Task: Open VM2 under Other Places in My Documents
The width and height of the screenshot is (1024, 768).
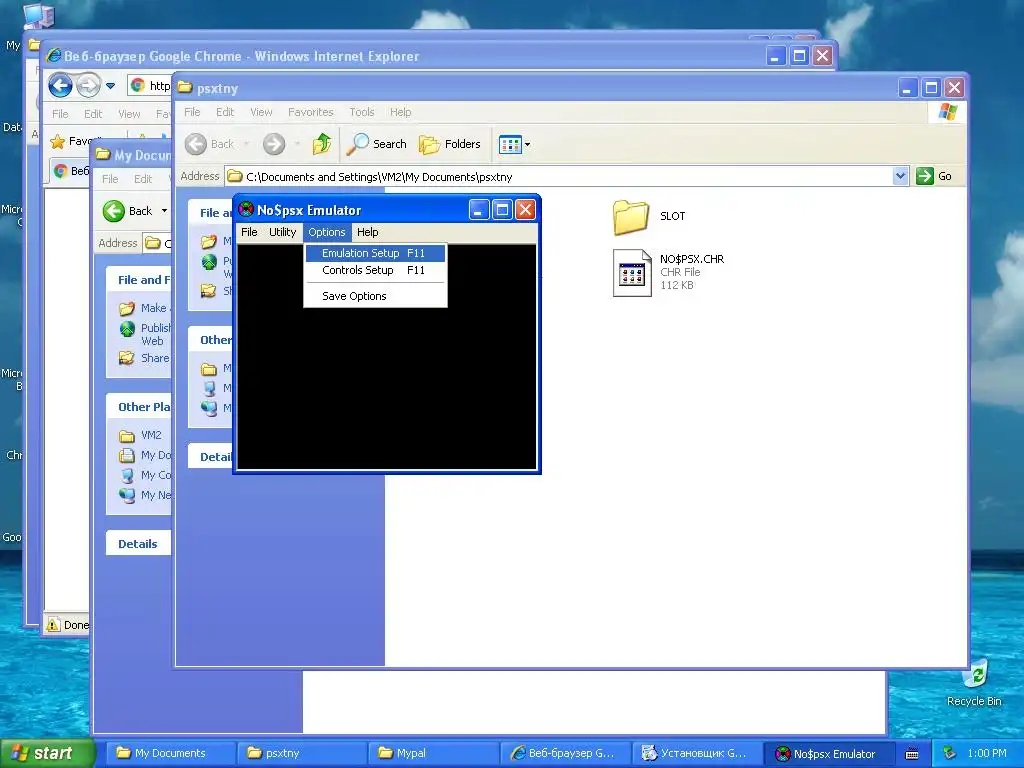Action: 140,436
